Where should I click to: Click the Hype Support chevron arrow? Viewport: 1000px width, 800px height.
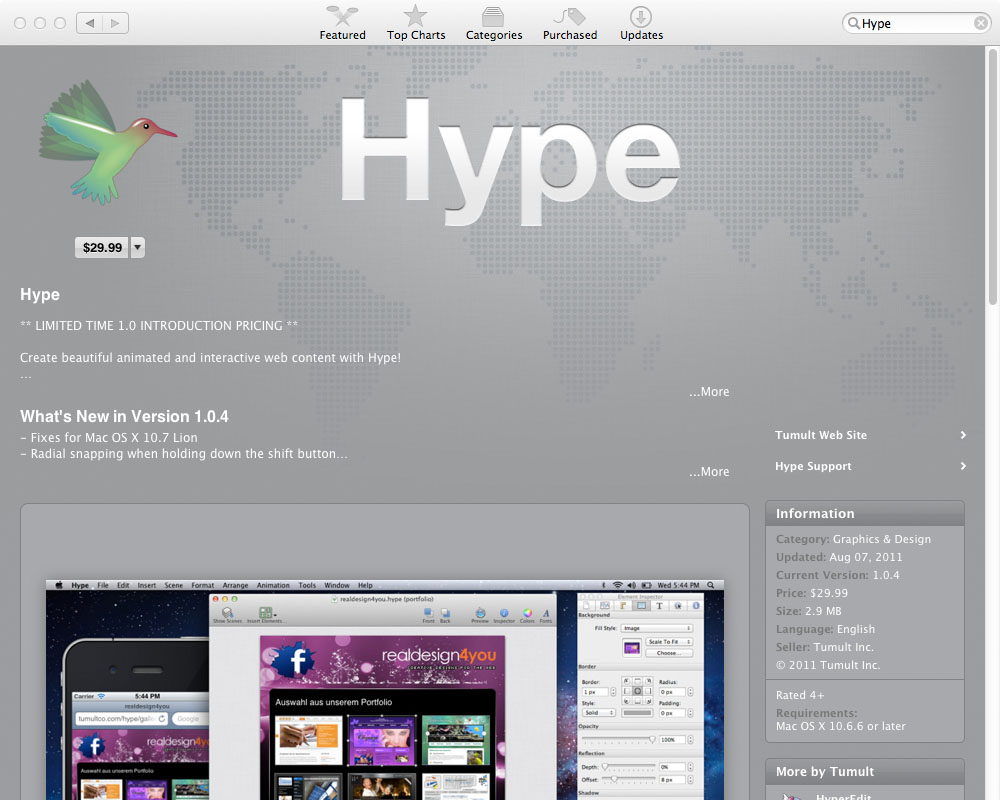point(963,466)
